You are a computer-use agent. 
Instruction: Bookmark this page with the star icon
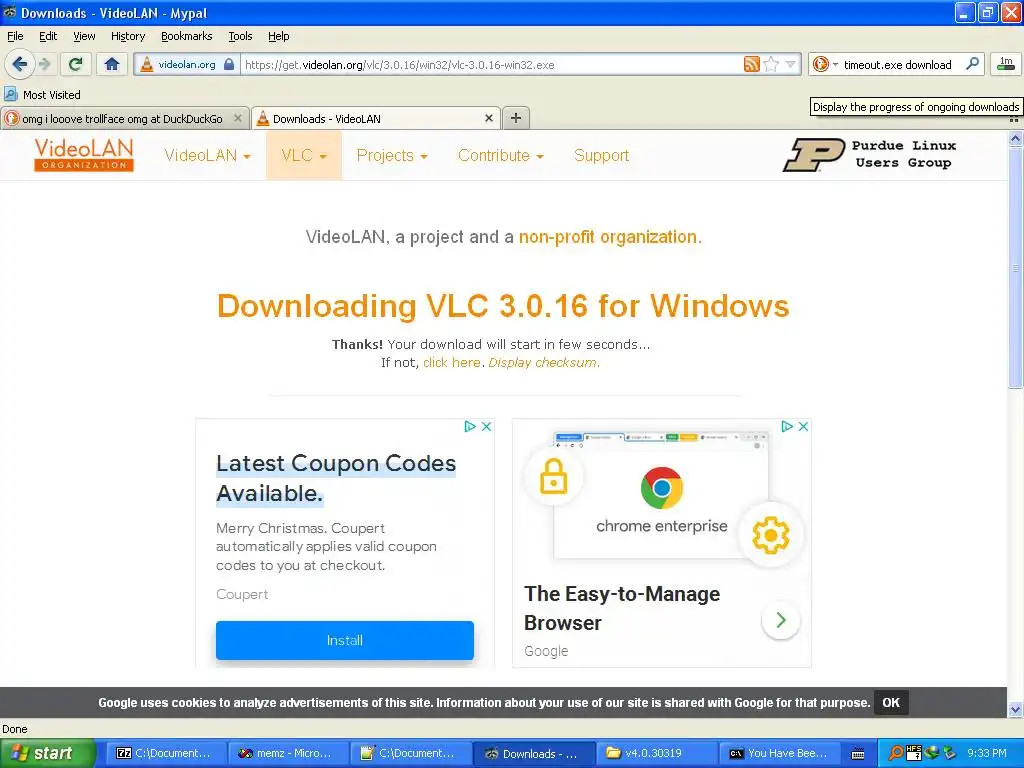(771, 64)
